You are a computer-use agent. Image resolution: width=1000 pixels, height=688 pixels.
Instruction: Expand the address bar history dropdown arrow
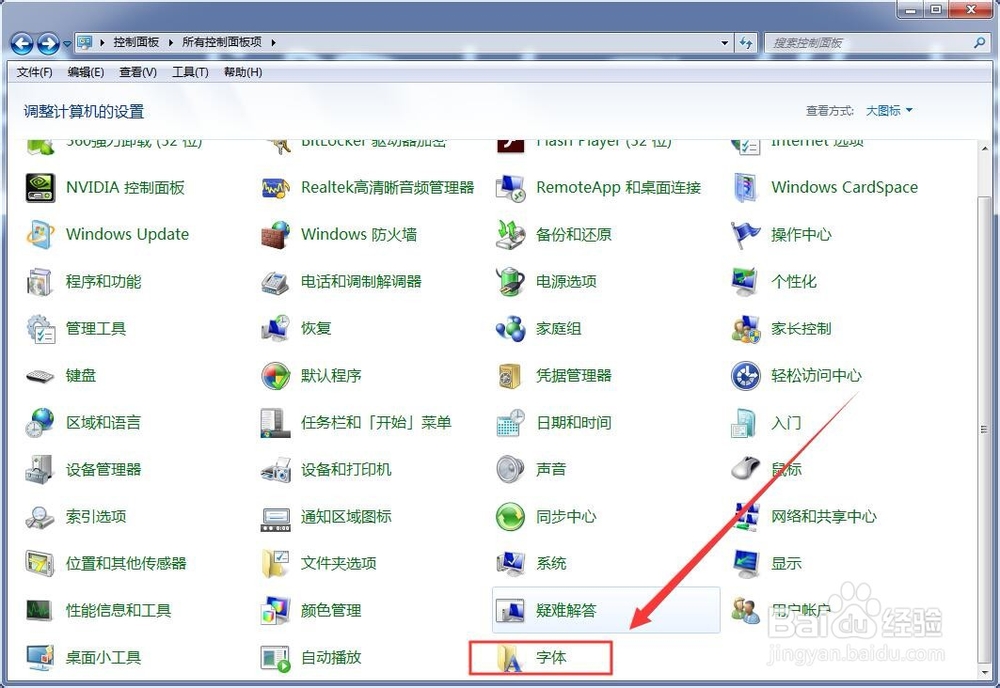(x=724, y=43)
